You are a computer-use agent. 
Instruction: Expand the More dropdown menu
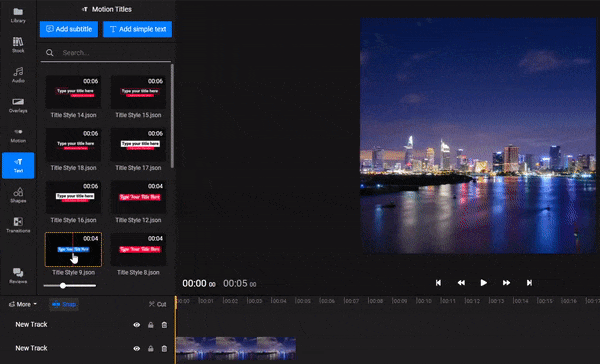pyautogui.click(x=23, y=304)
